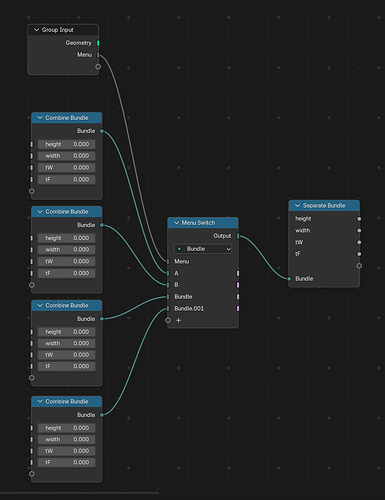Screen dimensions: 385x500
Task: Select the Separate Bundle node header
Action: [x=324, y=206]
